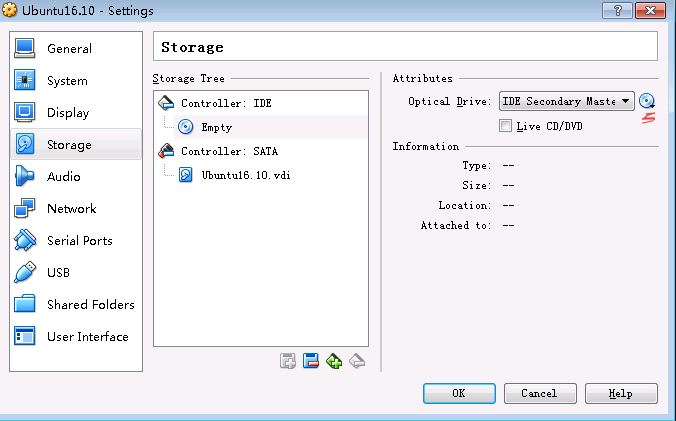Select Serial Ports category

point(76,240)
